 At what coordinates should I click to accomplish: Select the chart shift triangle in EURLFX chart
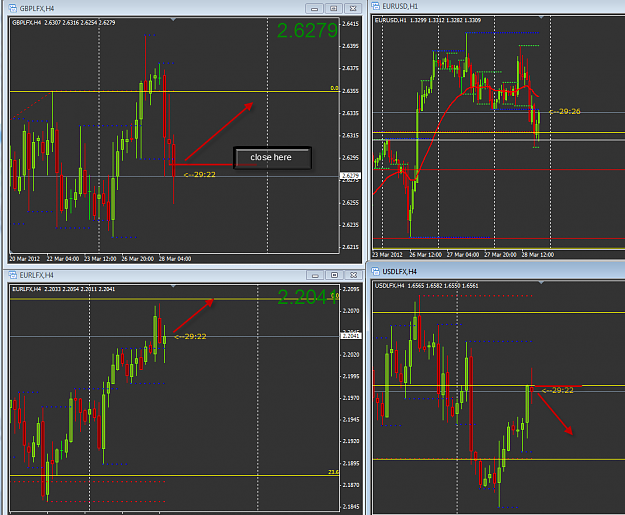click(x=173, y=286)
